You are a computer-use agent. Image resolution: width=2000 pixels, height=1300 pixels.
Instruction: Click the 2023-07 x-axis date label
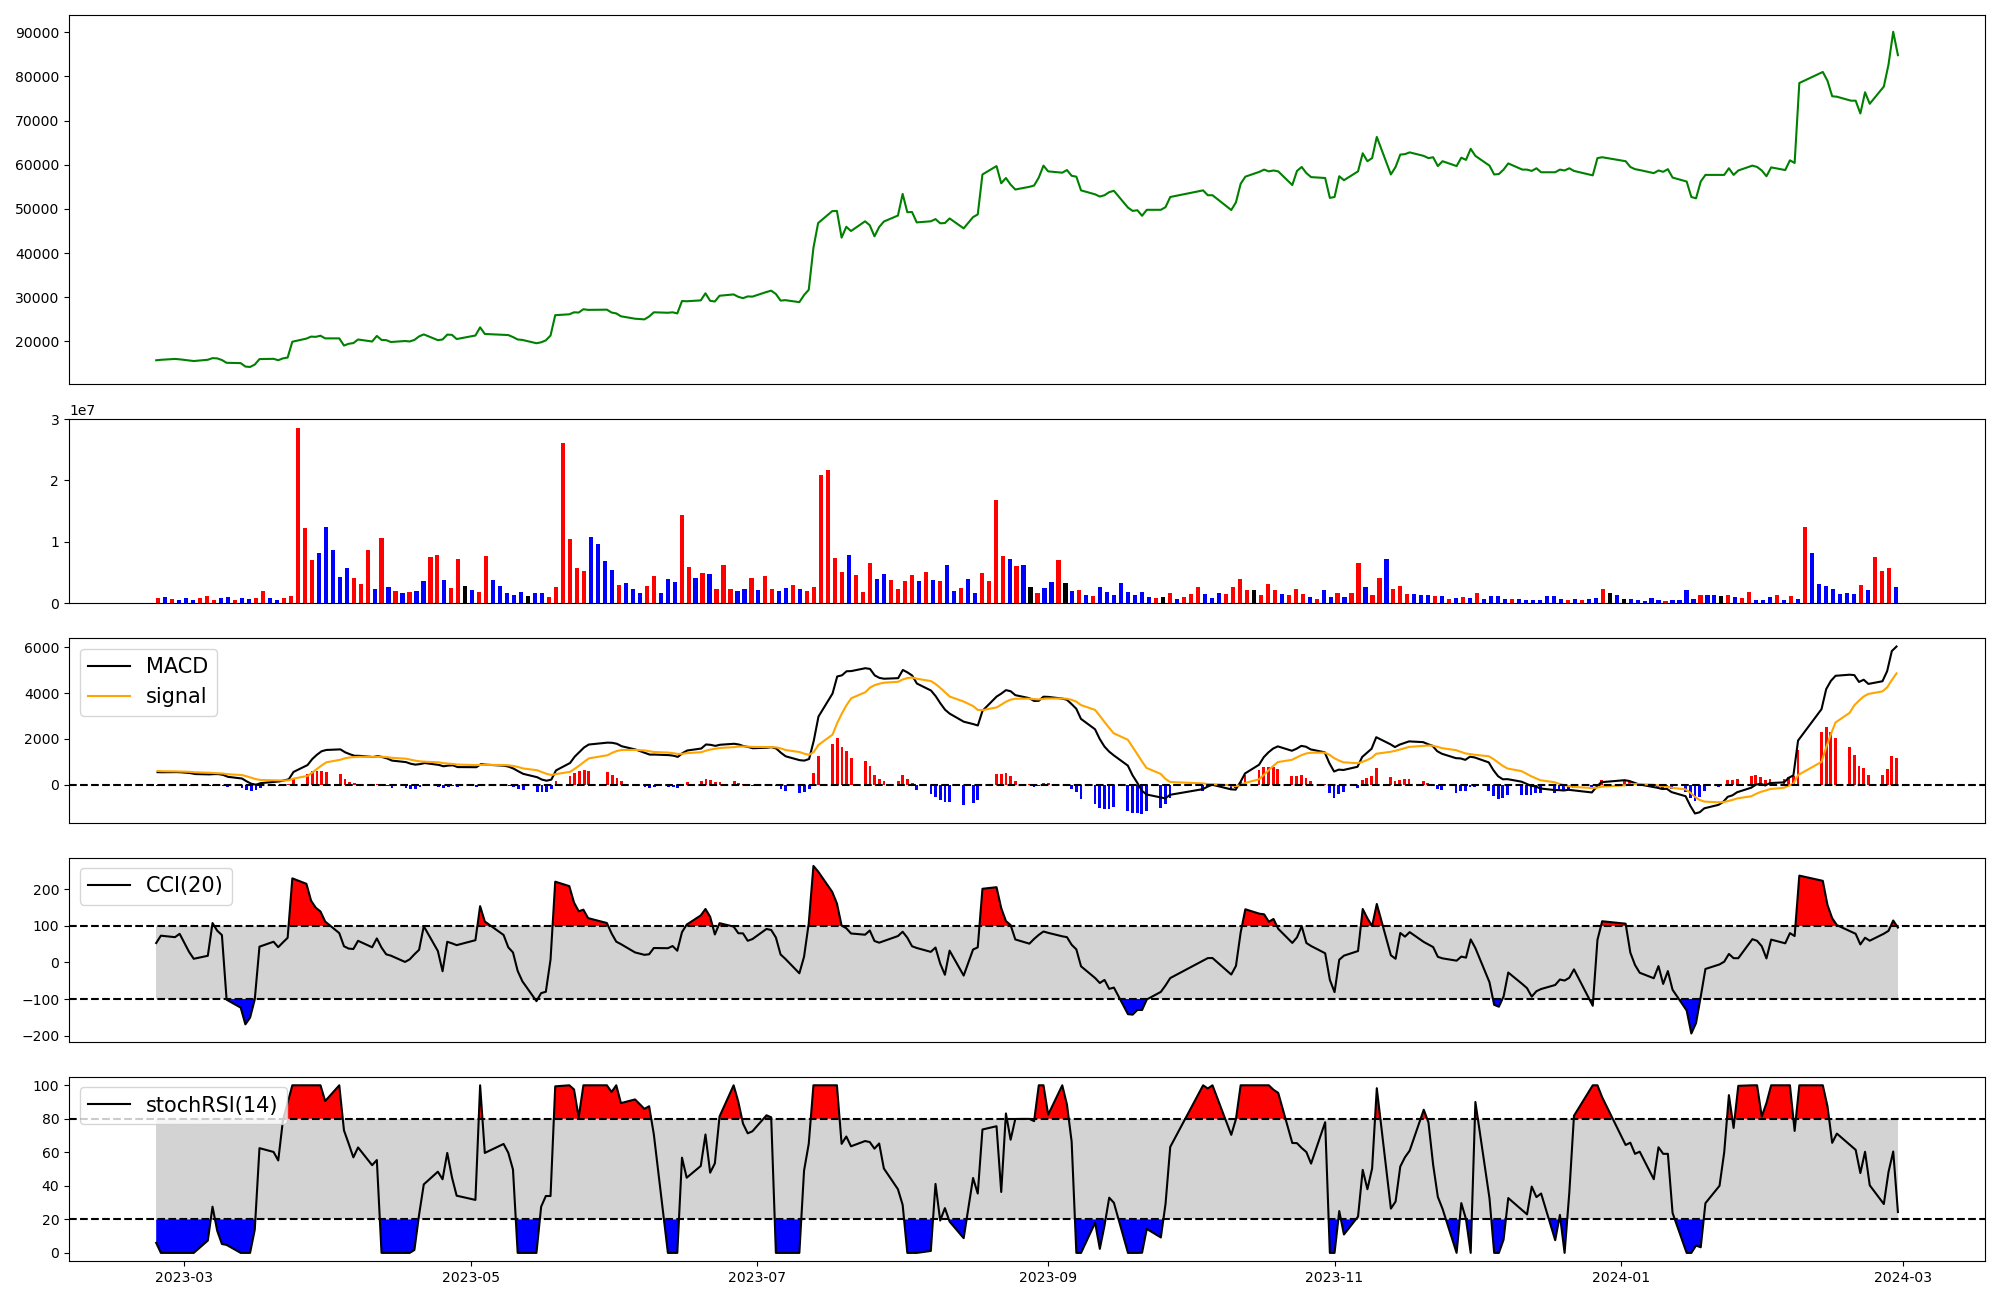click(757, 1277)
